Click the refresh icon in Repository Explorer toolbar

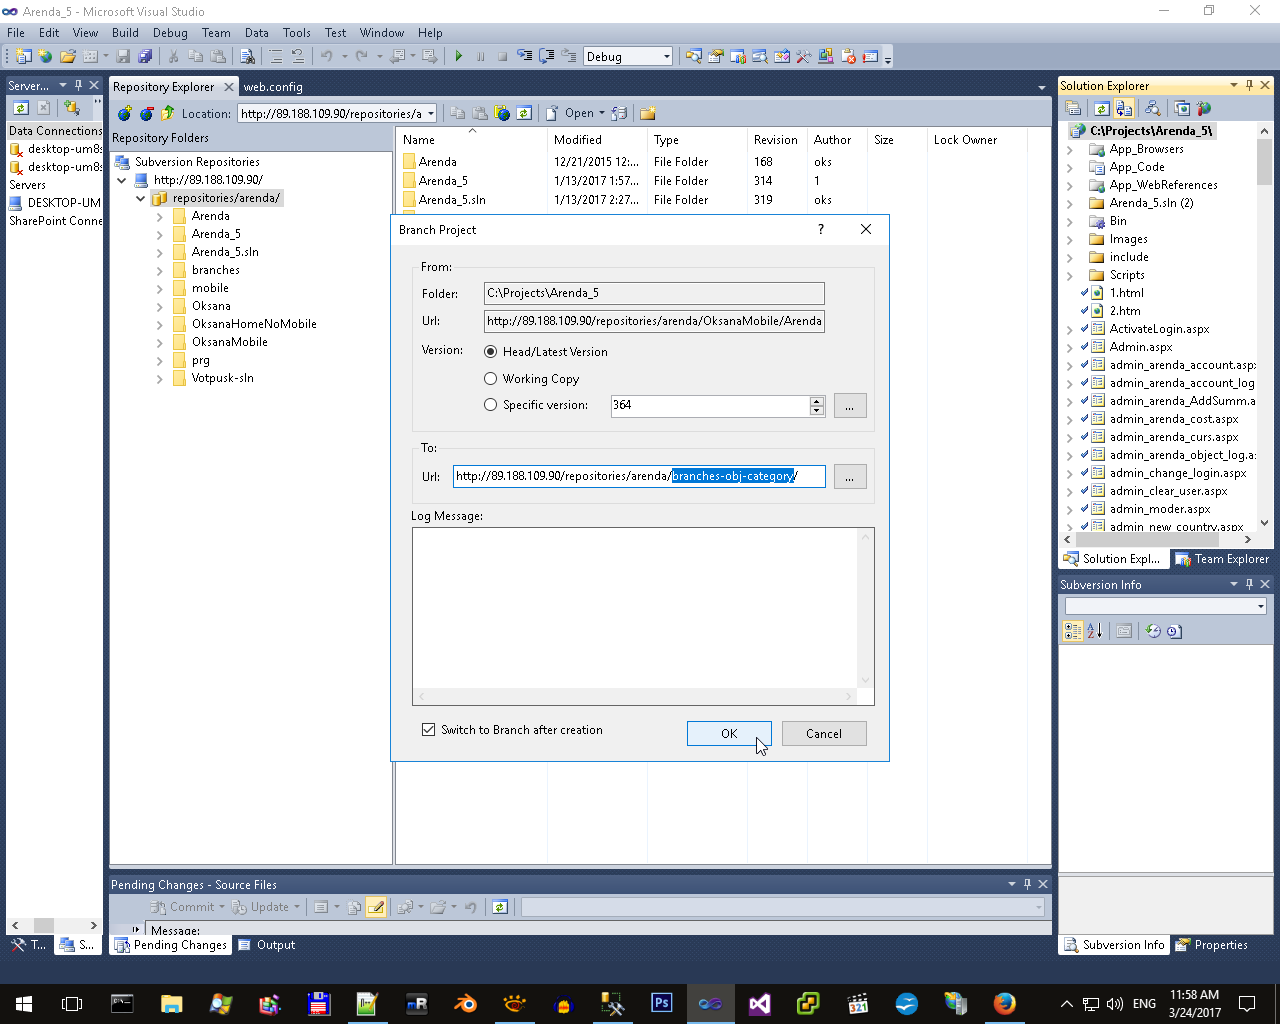tap(524, 113)
